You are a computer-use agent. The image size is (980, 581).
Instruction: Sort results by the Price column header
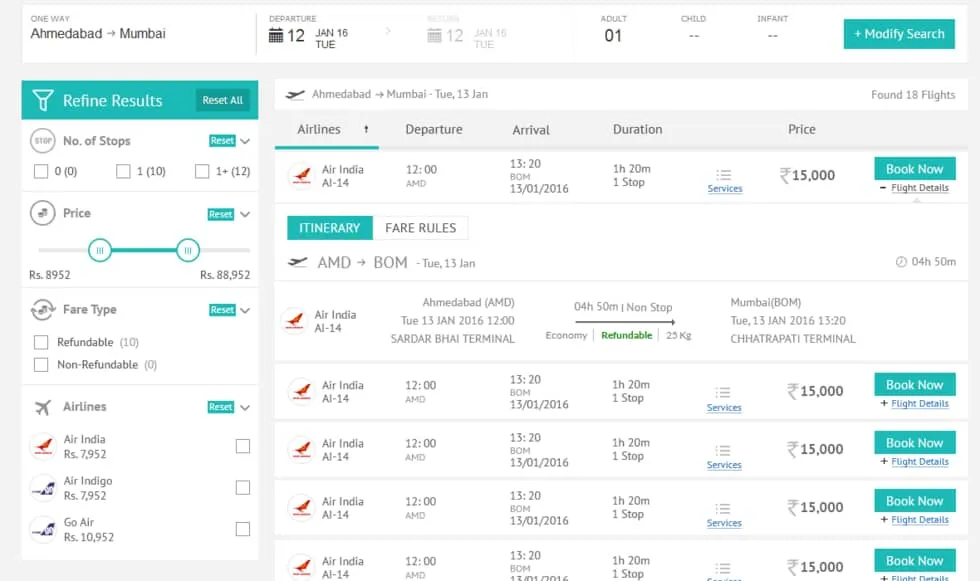pos(802,129)
